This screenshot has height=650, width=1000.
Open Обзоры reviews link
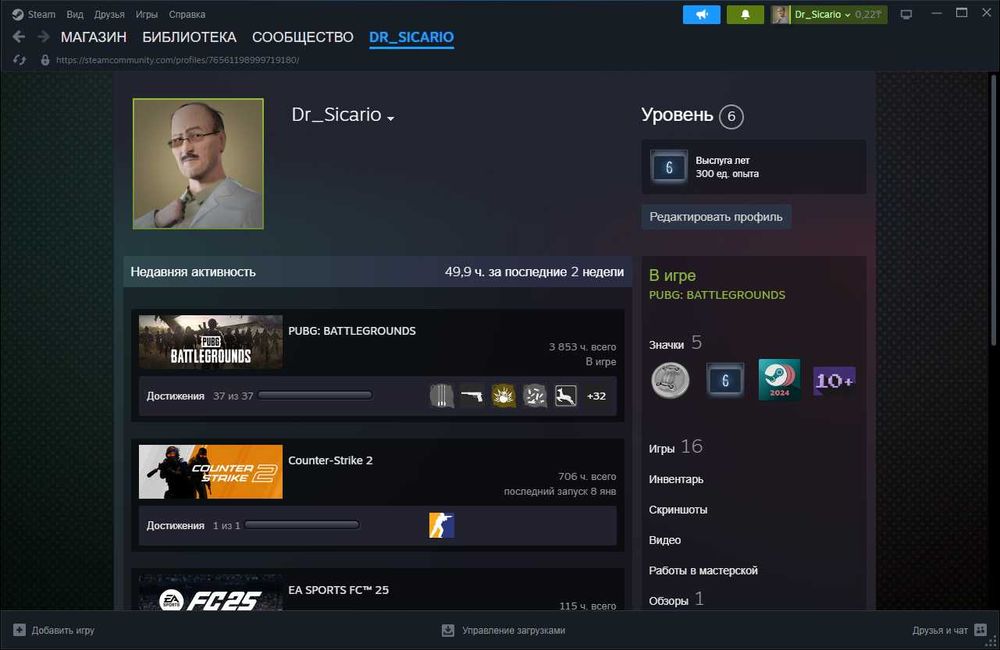[x=676, y=600]
